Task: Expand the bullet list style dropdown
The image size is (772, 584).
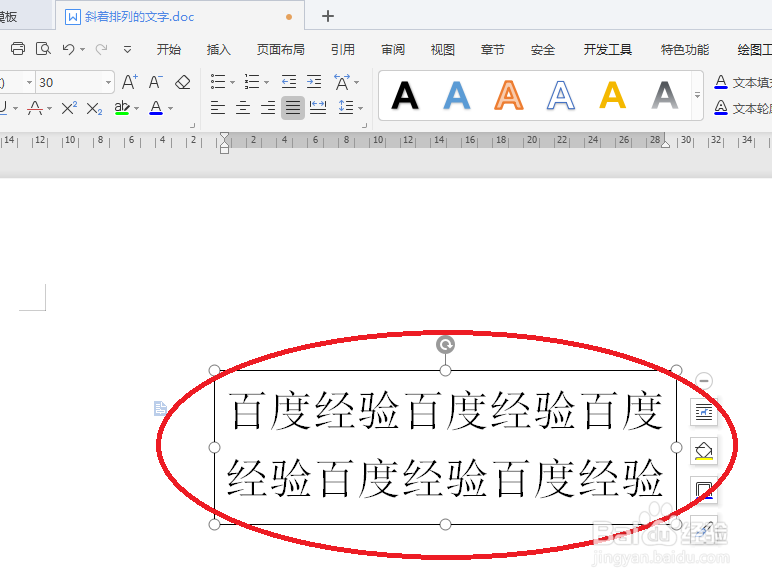Action: tap(232, 82)
